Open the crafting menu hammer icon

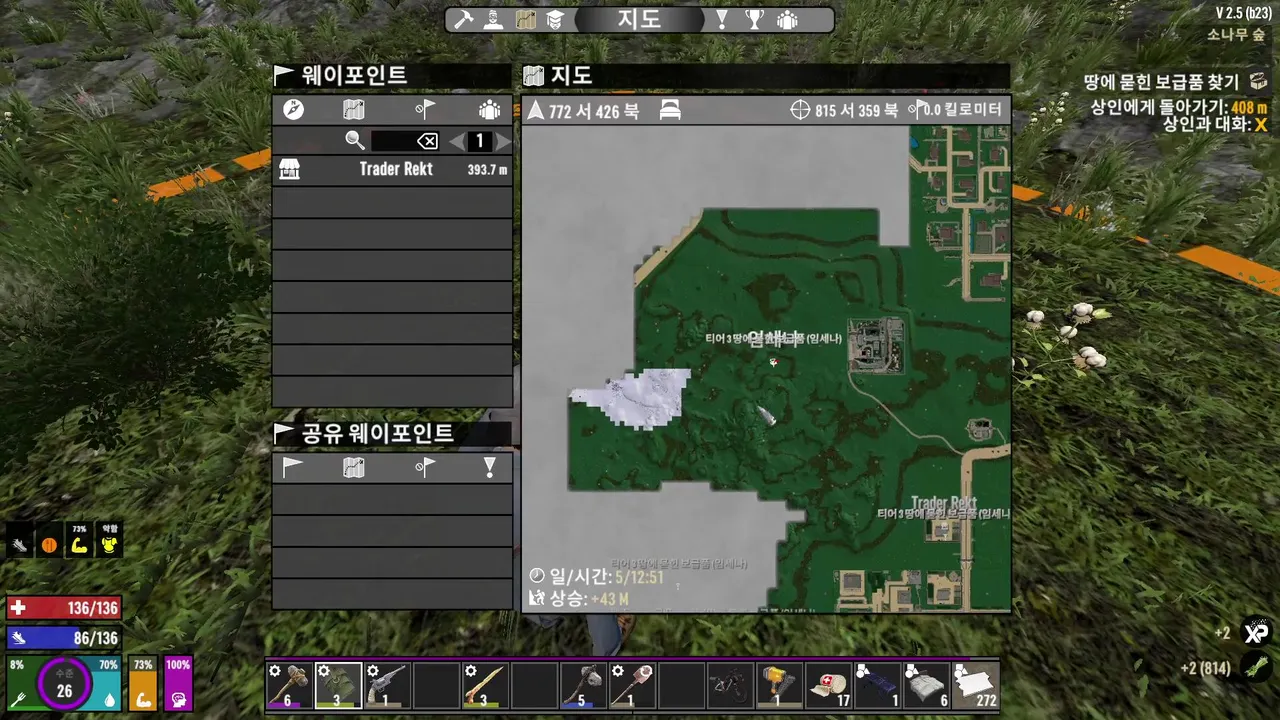tap(463, 20)
